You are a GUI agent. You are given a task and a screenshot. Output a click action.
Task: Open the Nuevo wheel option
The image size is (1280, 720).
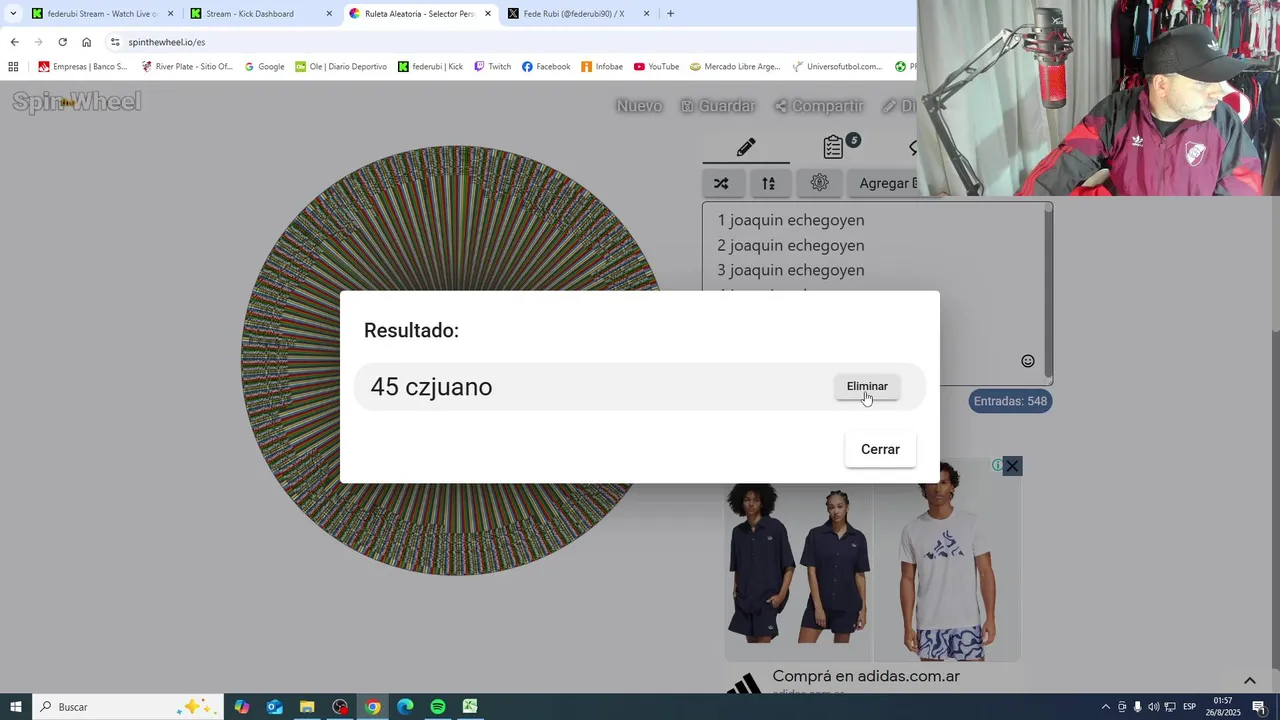[x=639, y=106]
